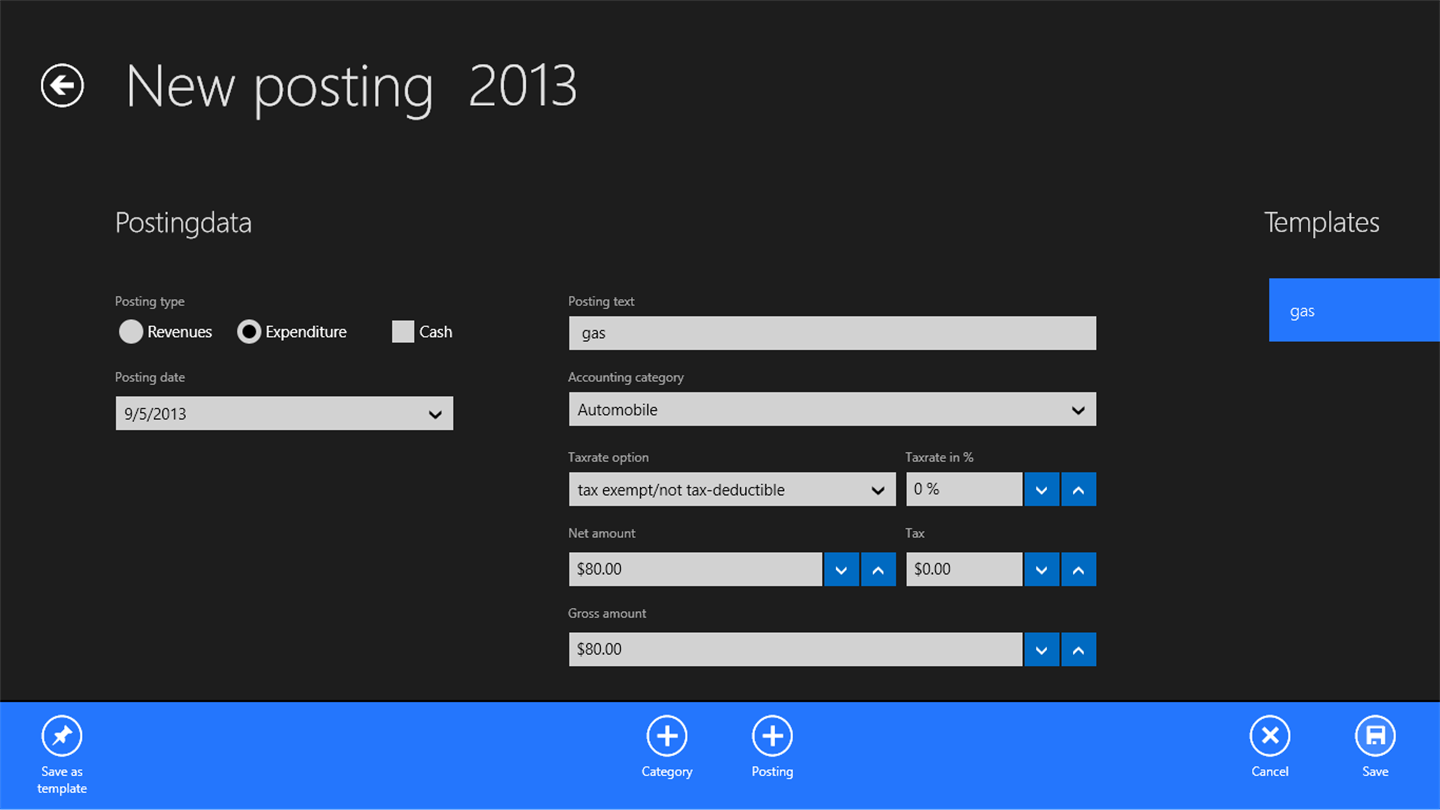This screenshot has height=810, width=1440.
Task: Expand the Accounting category dropdown
Action: tap(832, 410)
